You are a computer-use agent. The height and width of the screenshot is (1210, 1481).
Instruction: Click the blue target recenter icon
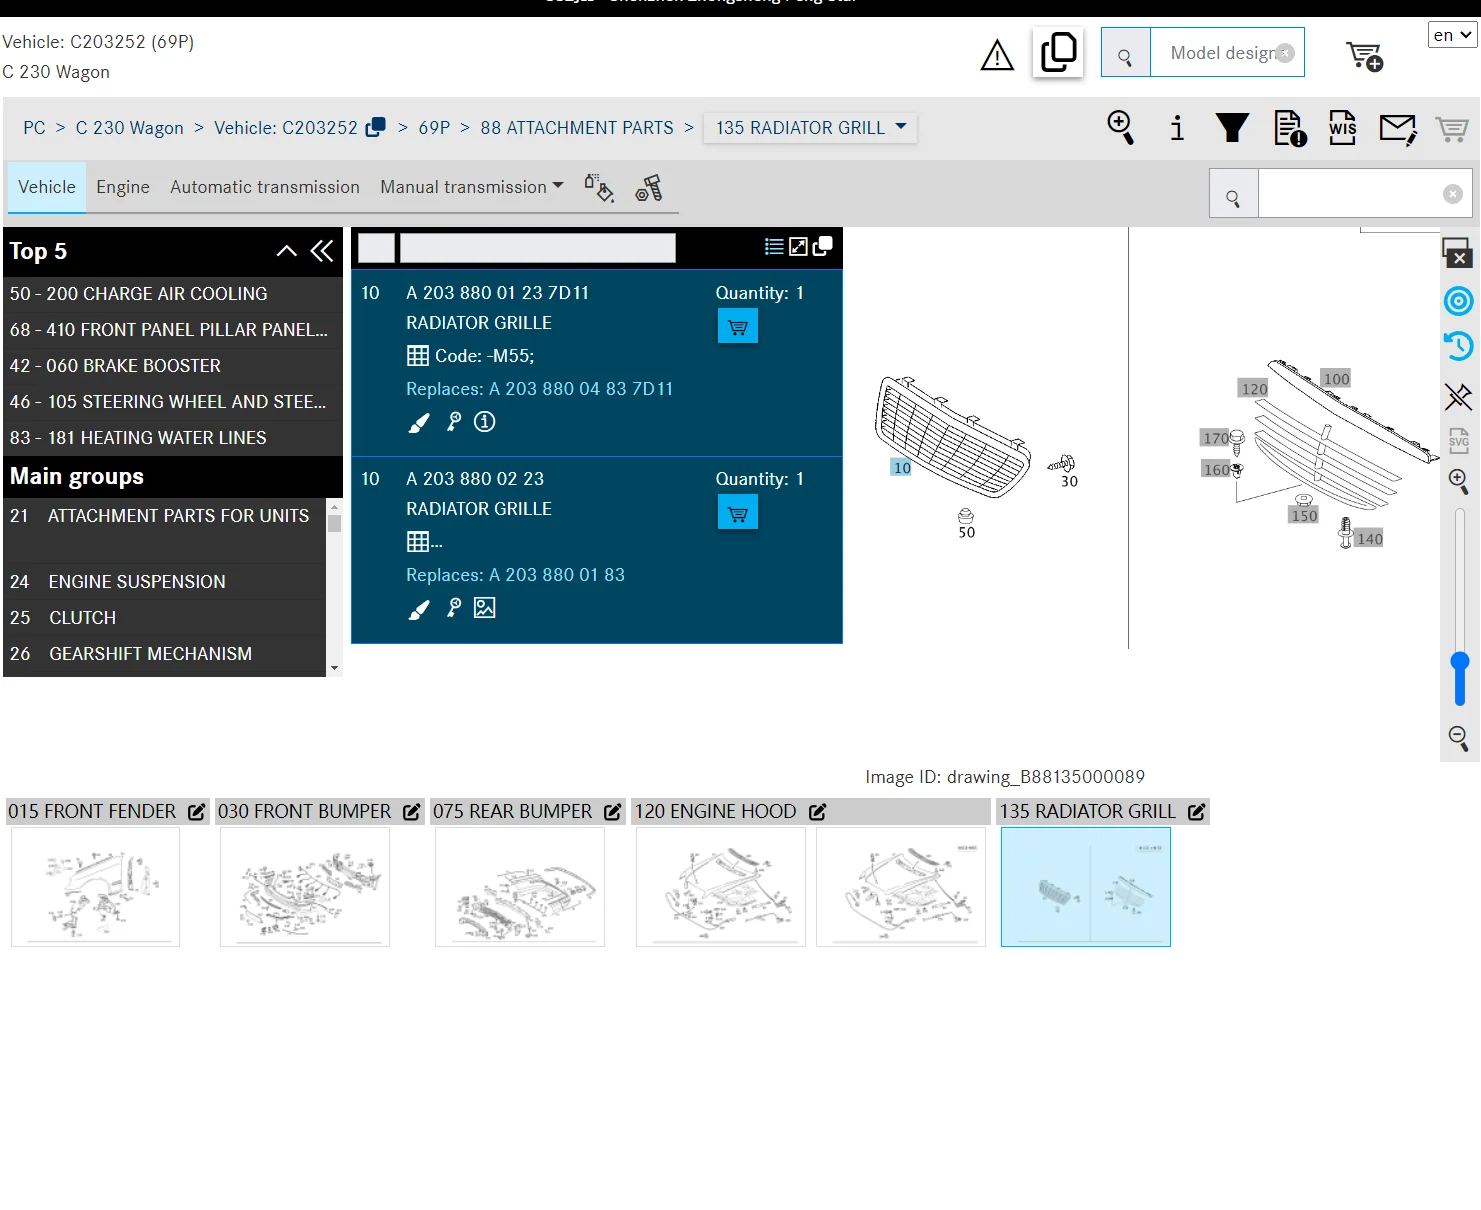[1459, 301]
